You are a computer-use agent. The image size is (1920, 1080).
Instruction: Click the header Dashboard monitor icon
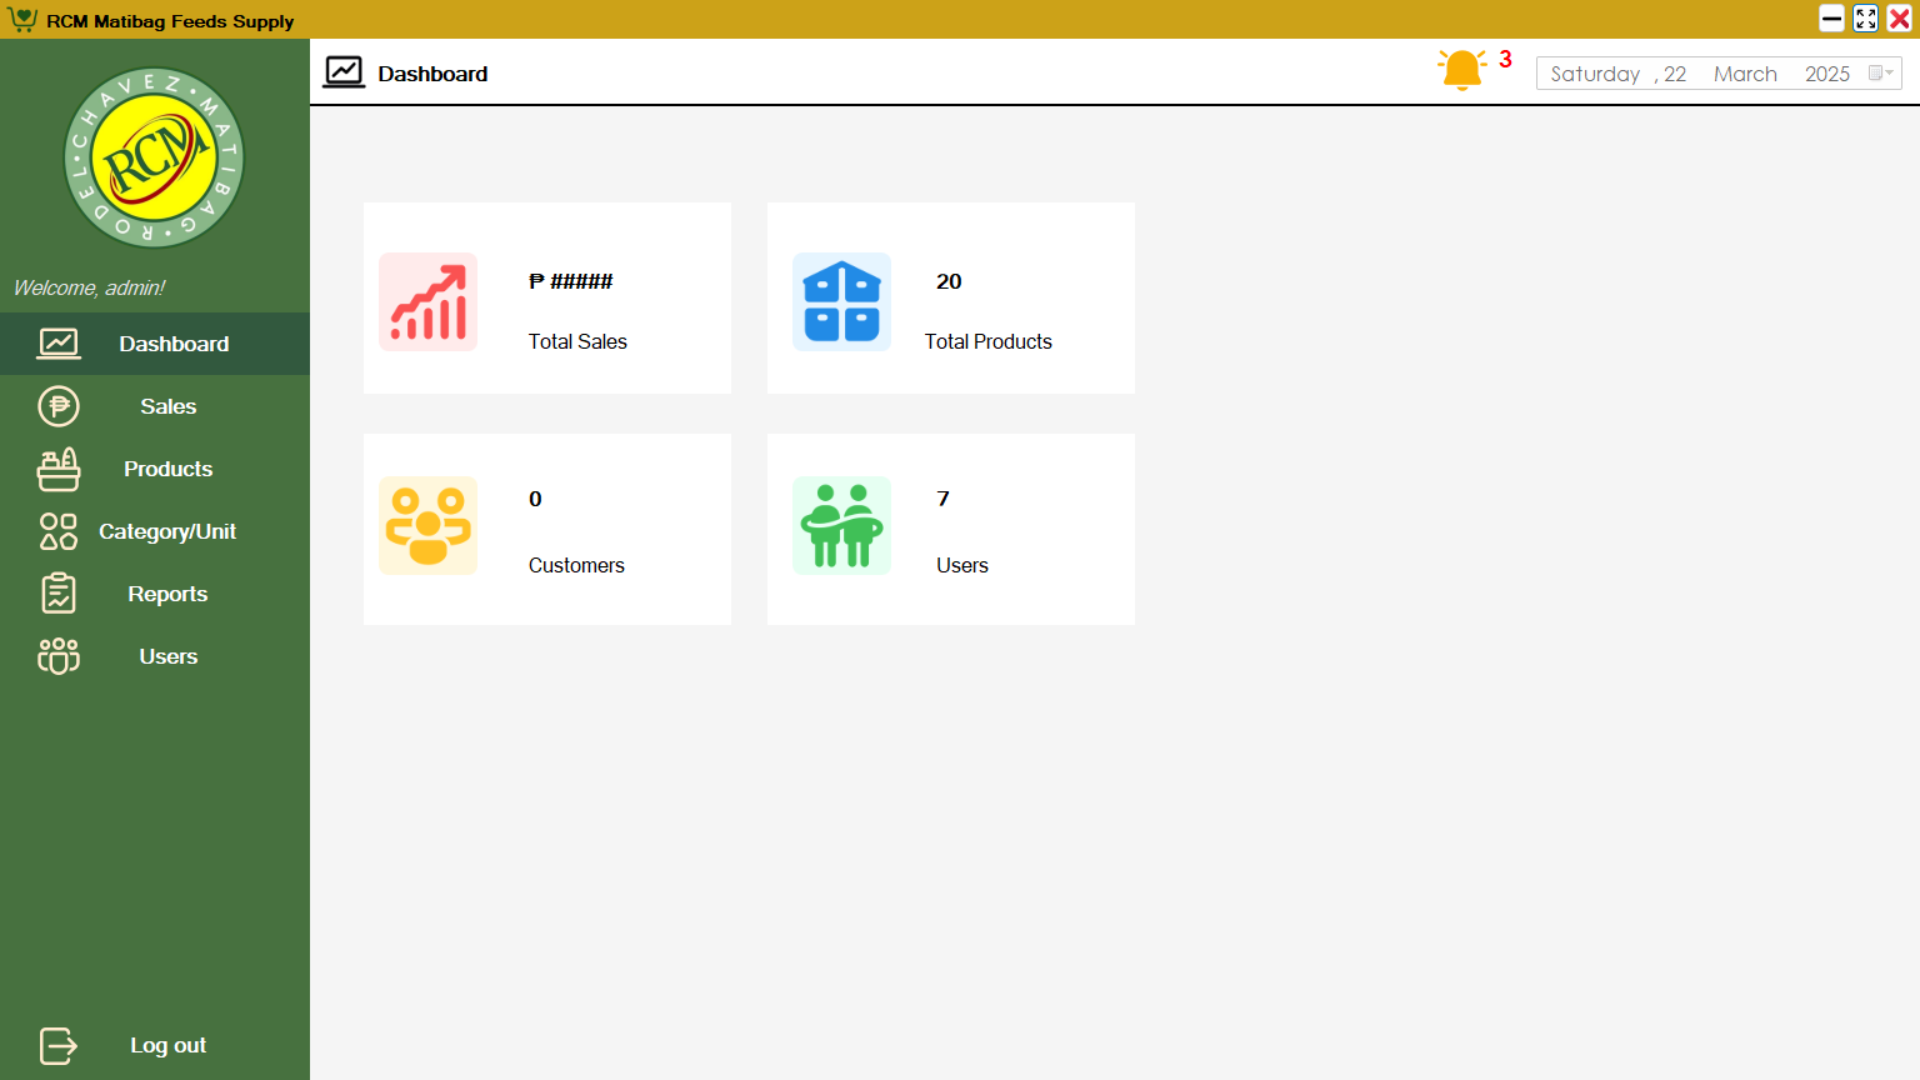344,72
